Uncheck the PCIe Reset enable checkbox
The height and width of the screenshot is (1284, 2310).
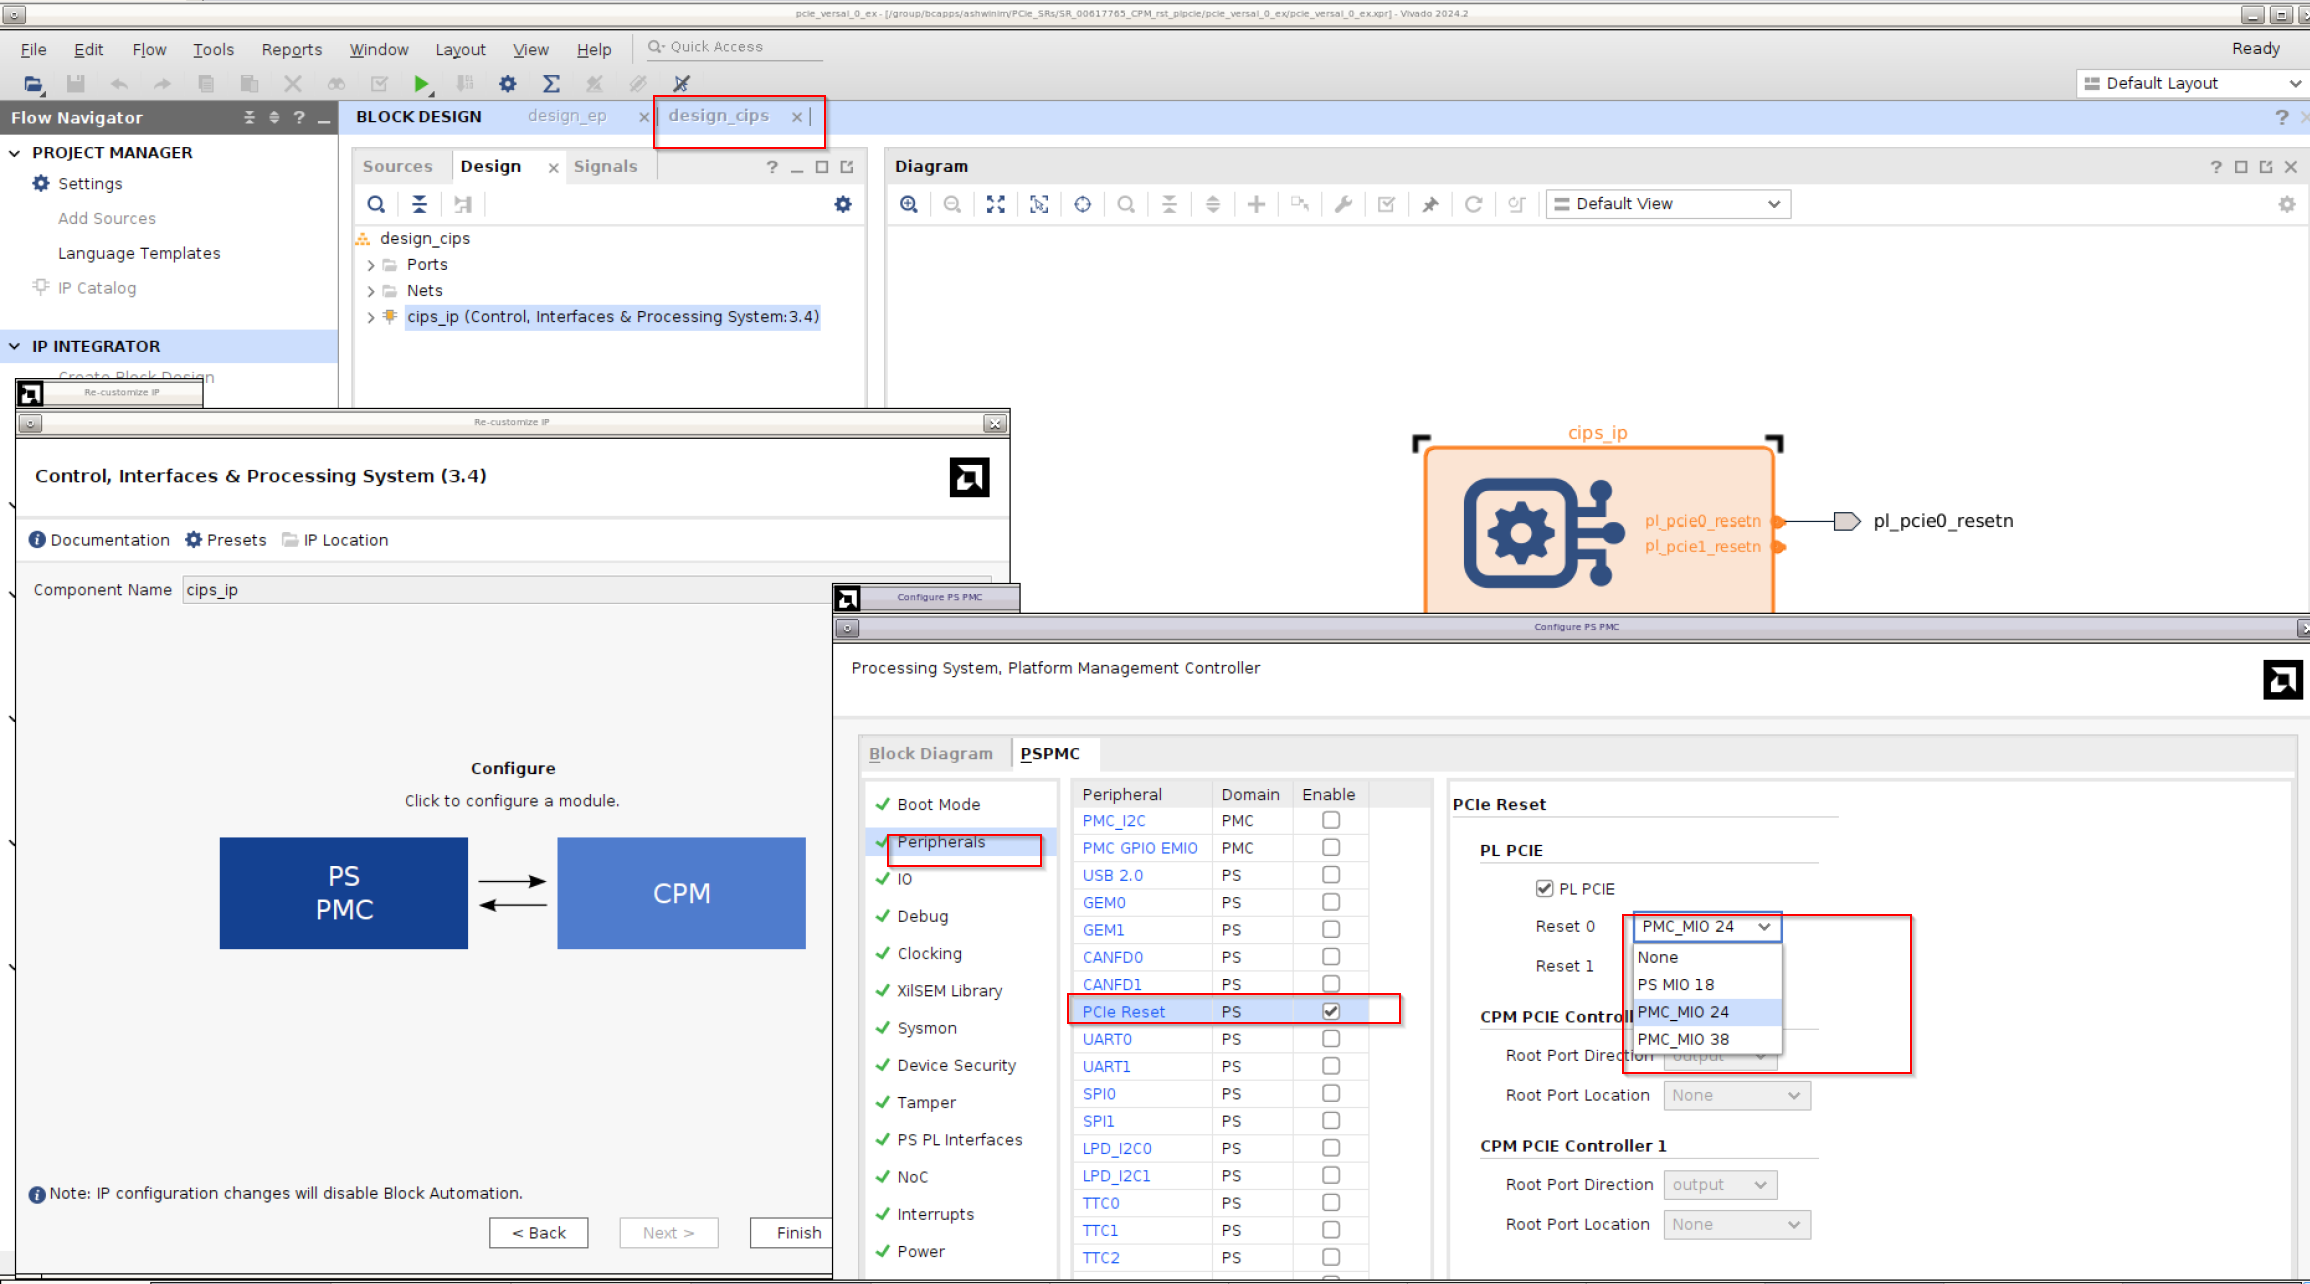[x=1331, y=1011]
